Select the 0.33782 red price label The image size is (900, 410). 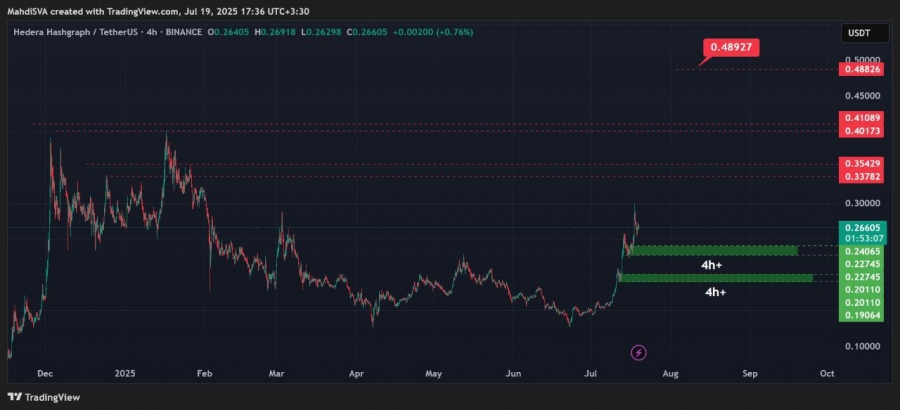860,177
